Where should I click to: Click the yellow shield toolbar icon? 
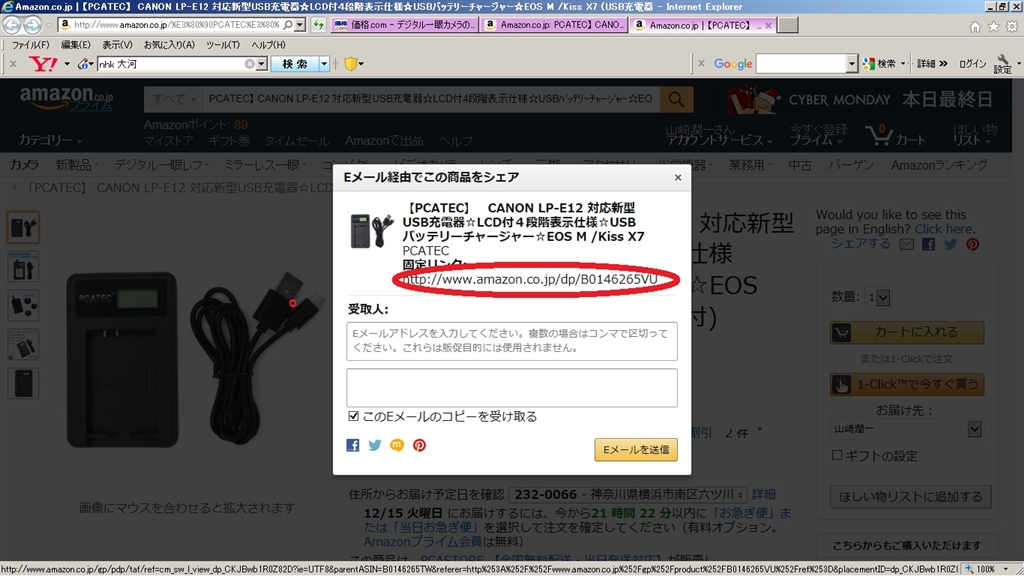[351, 64]
